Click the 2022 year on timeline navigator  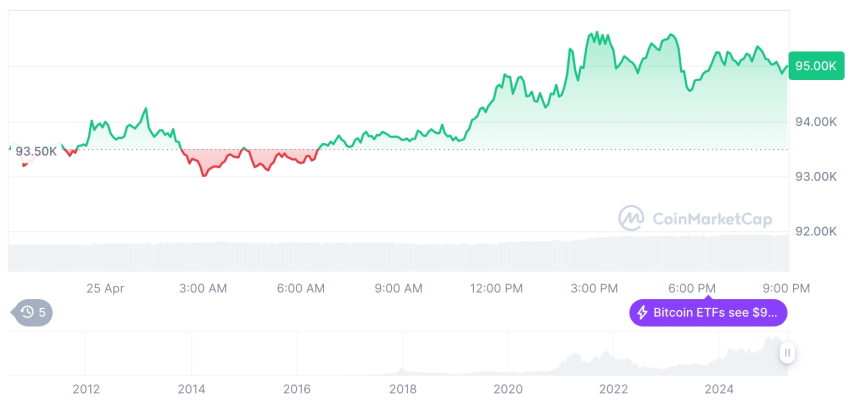(613, 388)
